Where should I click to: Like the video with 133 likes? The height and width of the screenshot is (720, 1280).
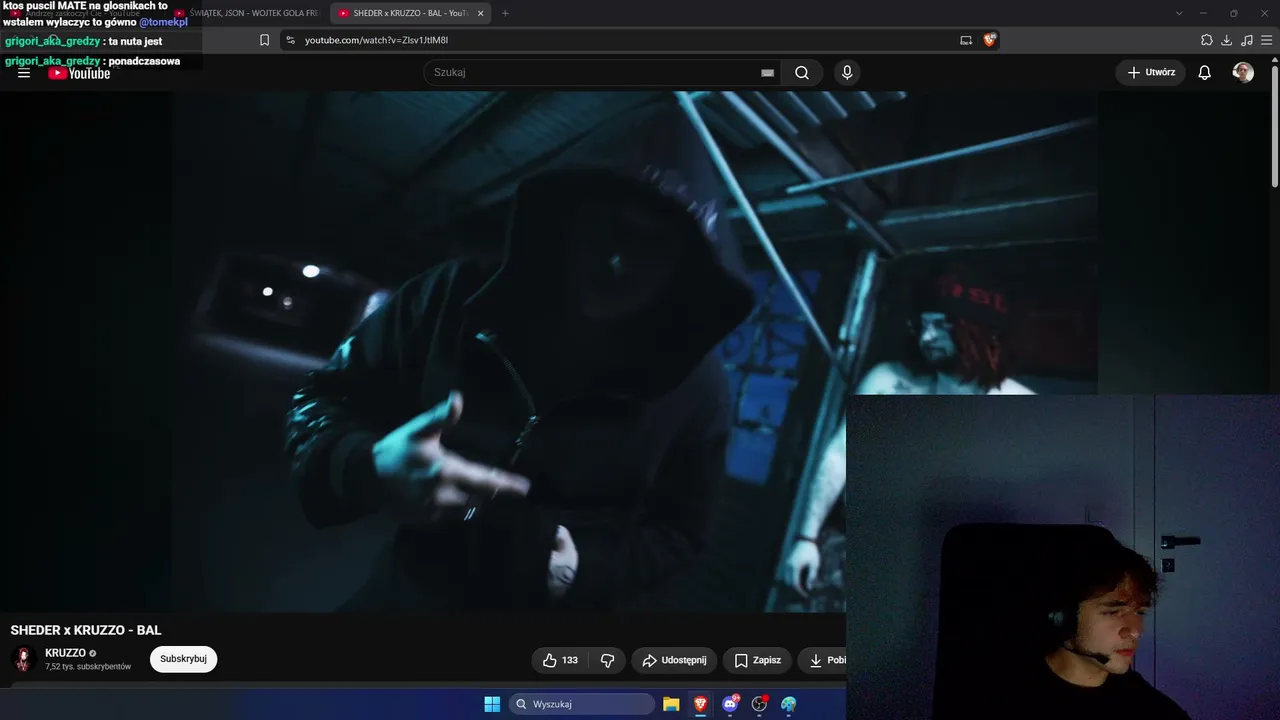(x=561, y=660)
